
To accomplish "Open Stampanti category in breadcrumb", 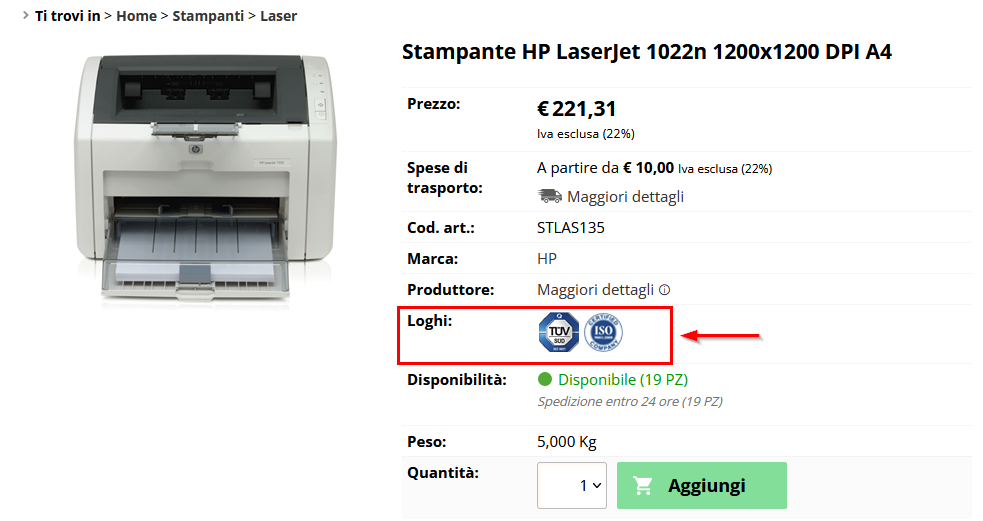I will pos(208,16).
